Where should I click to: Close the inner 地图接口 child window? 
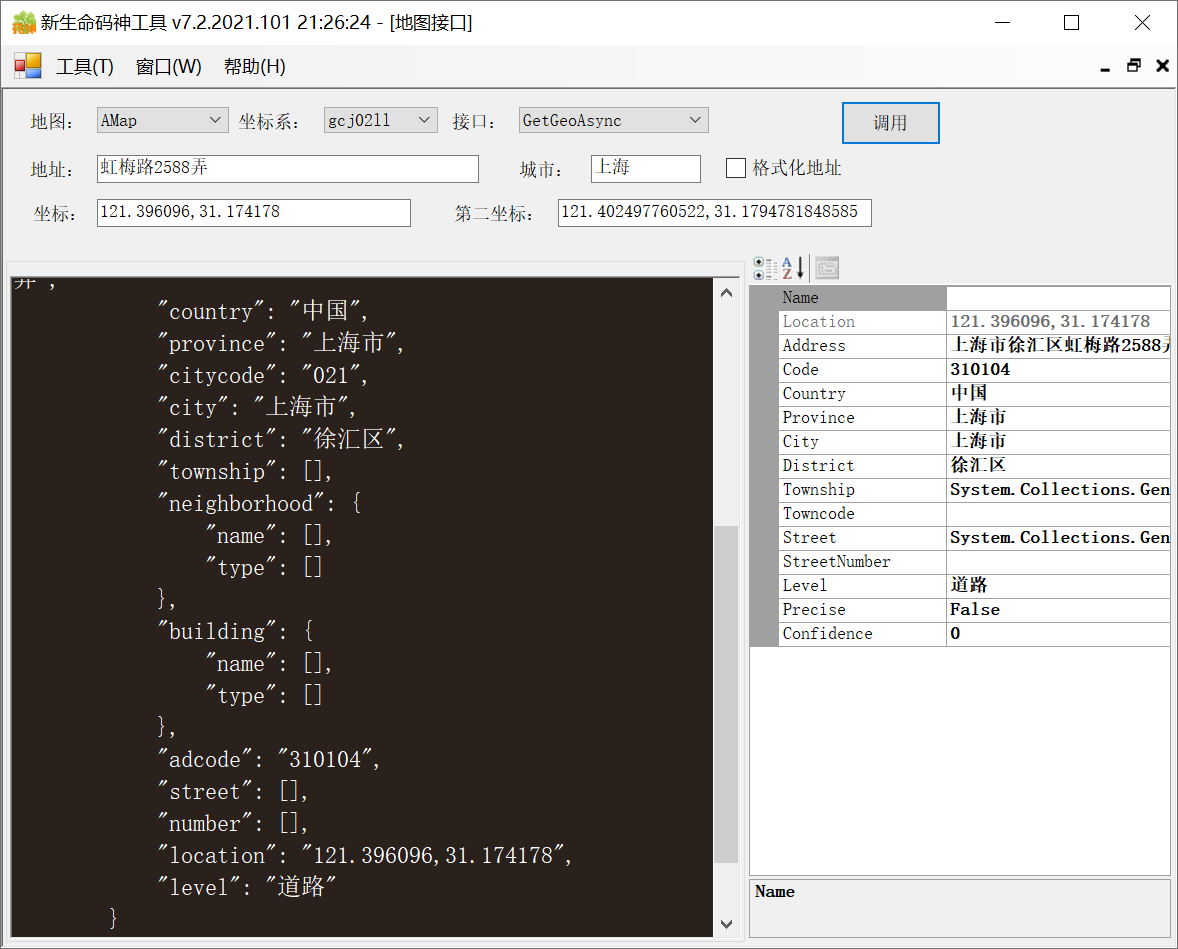1162,66
